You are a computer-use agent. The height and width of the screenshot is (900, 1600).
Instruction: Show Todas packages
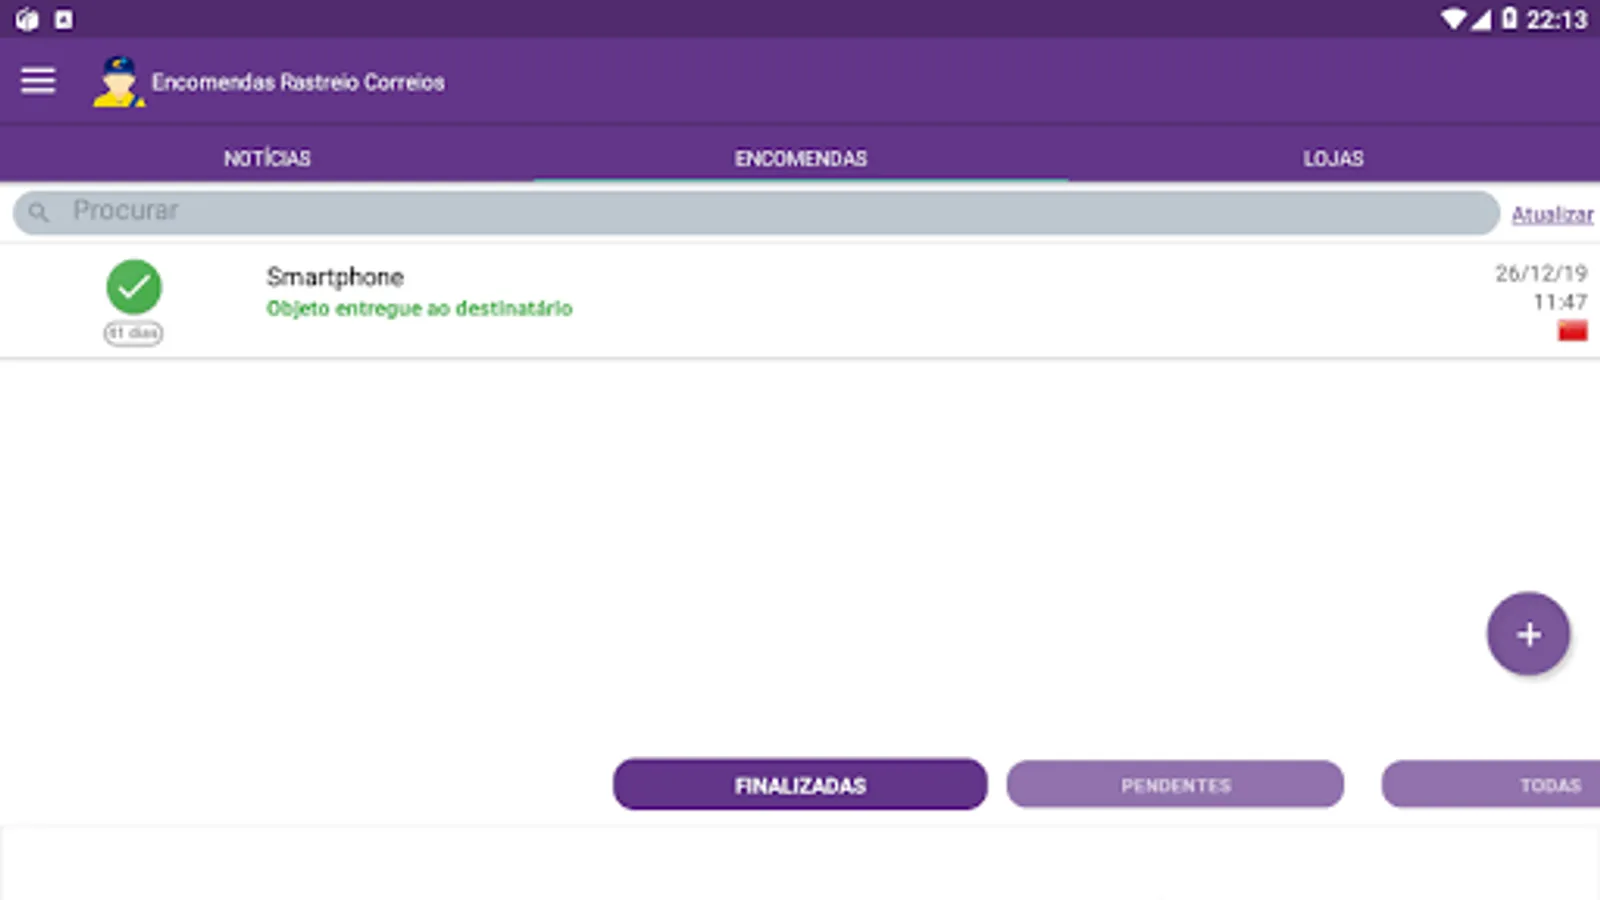coord(1491,785)
